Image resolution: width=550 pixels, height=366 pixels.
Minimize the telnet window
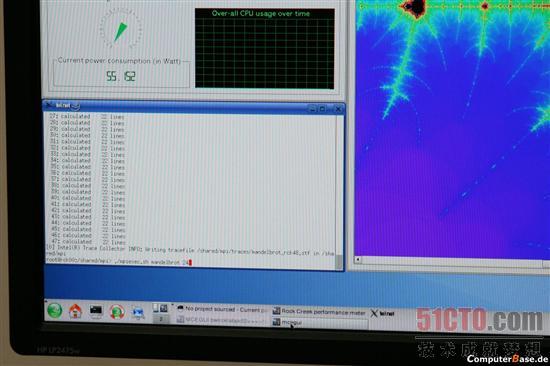313,109
